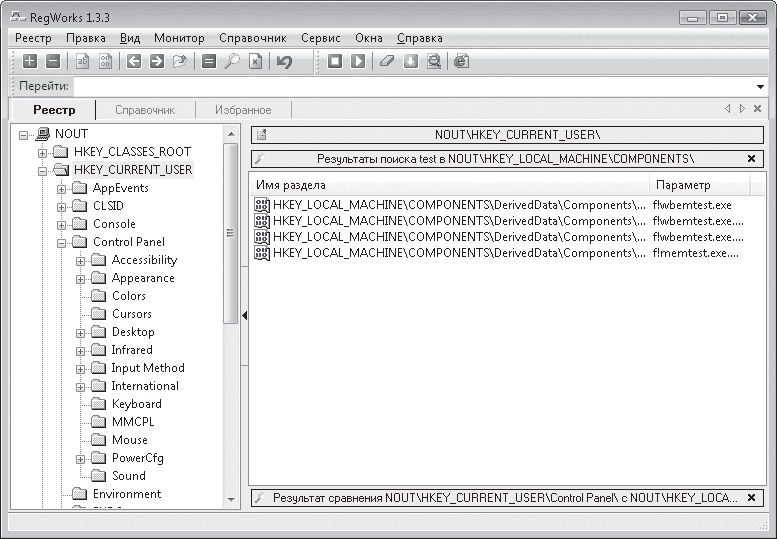Expand the Accessibility key node
This screenshot has width=777, height=539.
[x=81, y=260]
